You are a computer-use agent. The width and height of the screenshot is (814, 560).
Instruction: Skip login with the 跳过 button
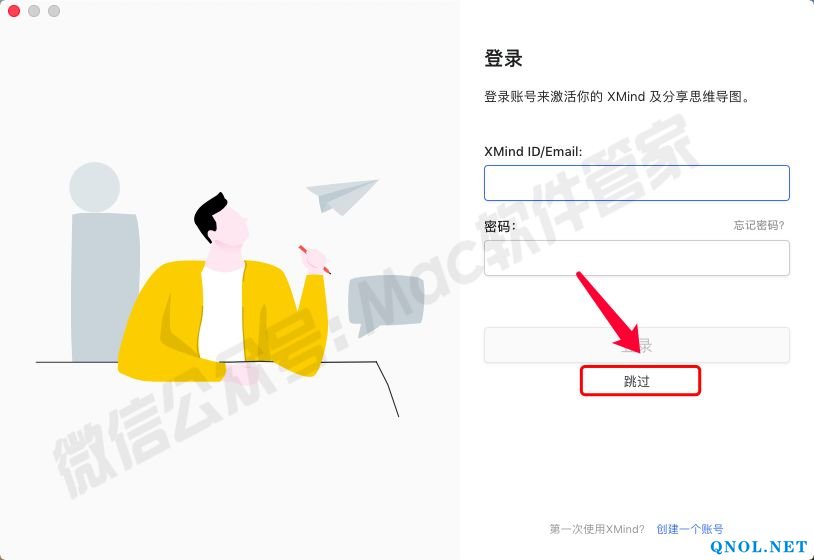click(640, 381)
